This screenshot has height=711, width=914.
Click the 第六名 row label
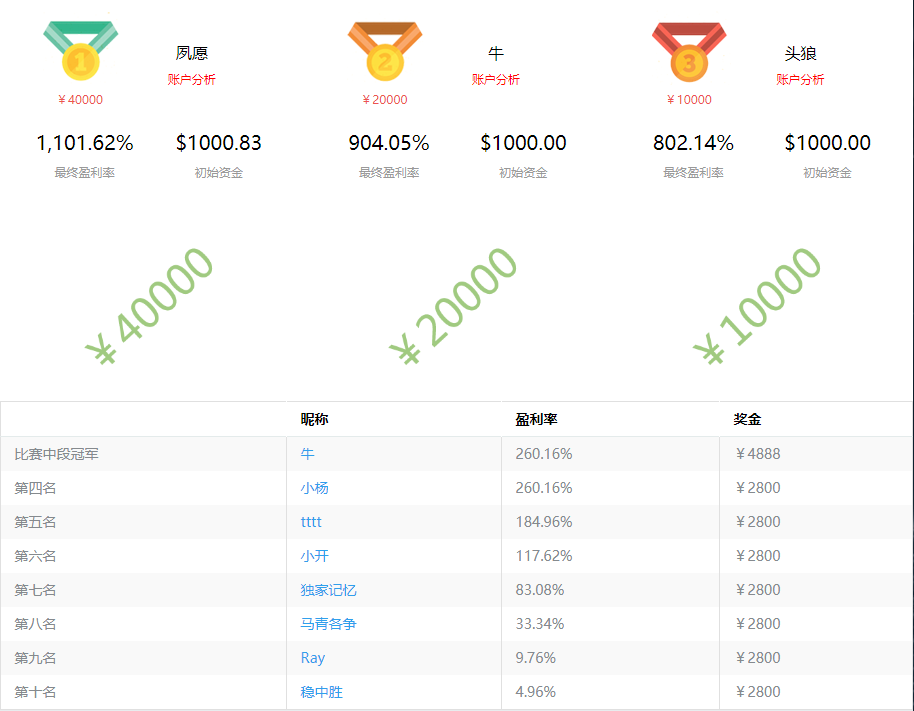pos(35,556)
